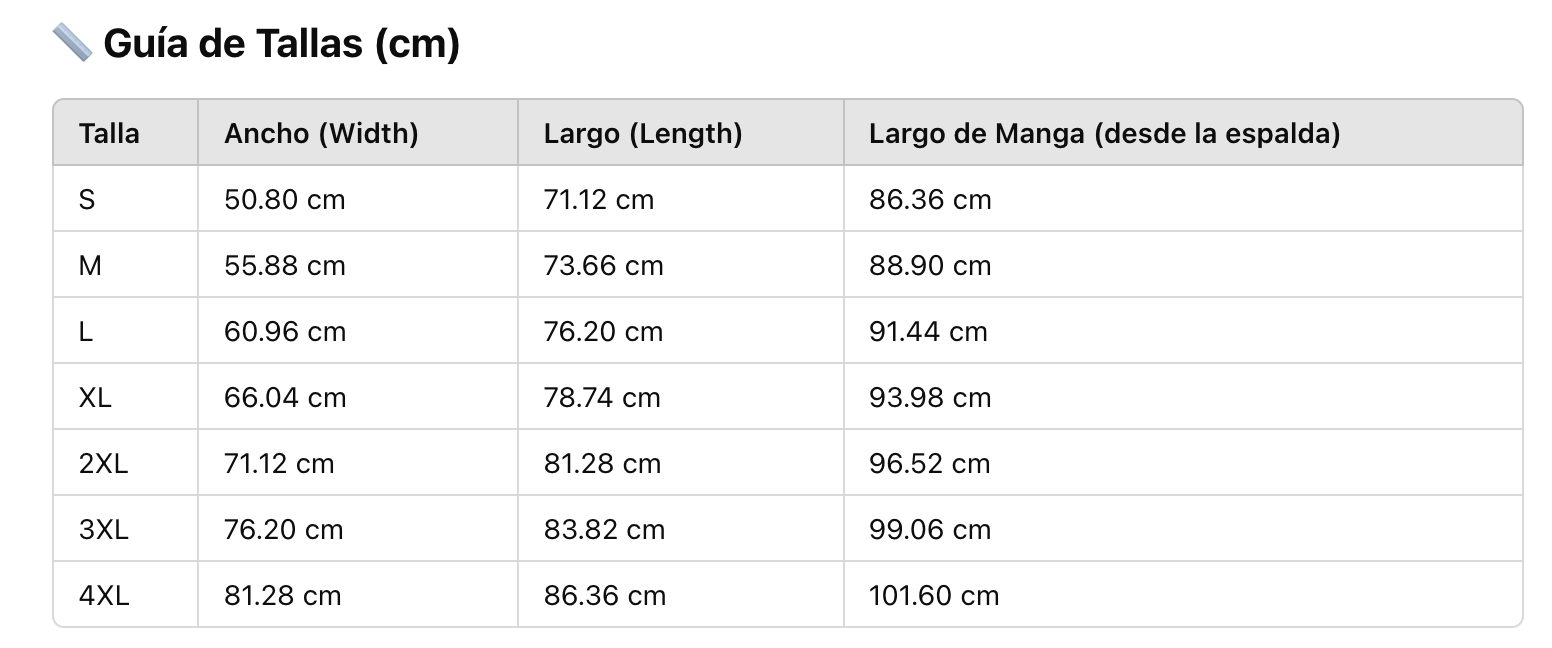The width and height of the screenshot is (1552, 648).
Task: Click the size S row label
Action: coord(87,200)
